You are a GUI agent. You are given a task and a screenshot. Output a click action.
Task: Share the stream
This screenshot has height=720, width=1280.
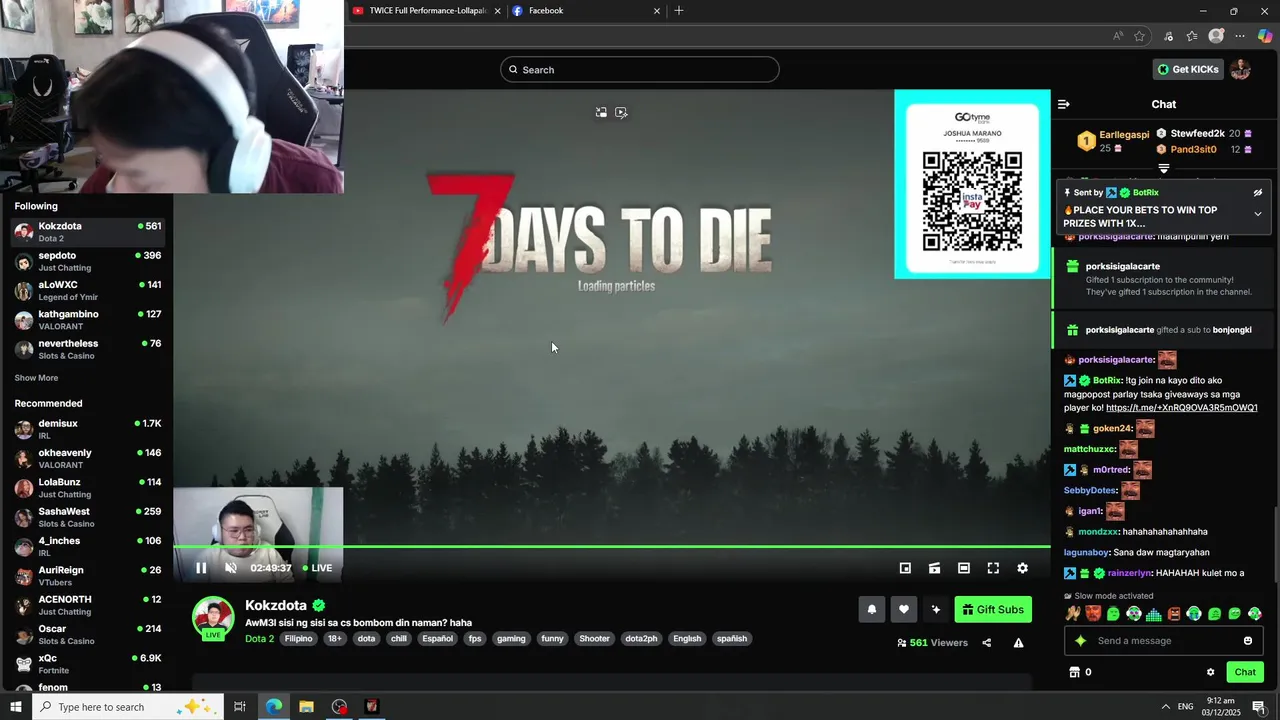pos(987,643)
